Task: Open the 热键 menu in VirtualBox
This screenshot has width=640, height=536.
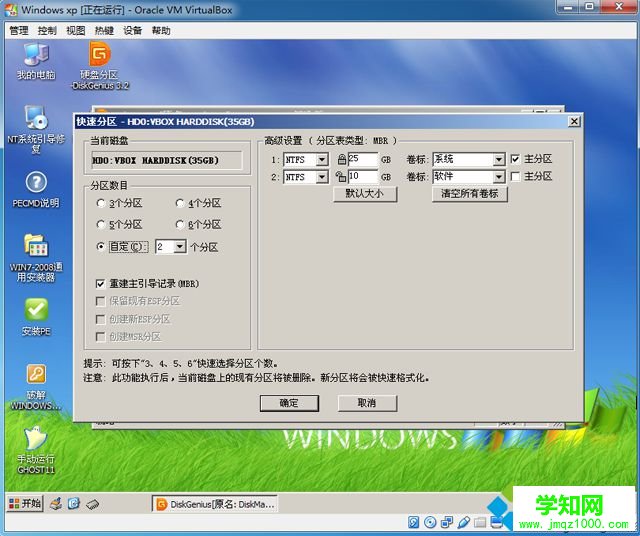Action: (x=104, y=31)
